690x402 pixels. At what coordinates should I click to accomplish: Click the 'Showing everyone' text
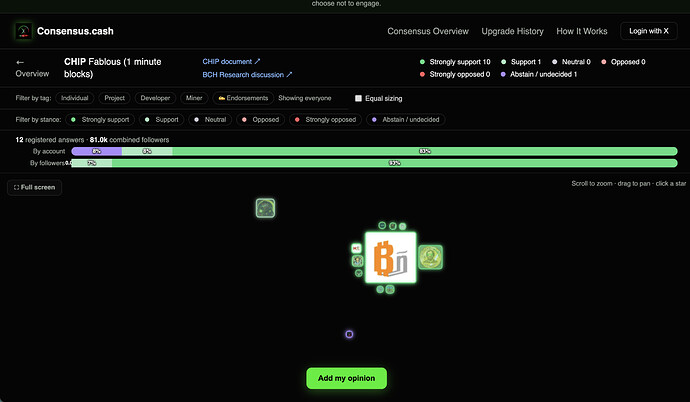point(305,98)
